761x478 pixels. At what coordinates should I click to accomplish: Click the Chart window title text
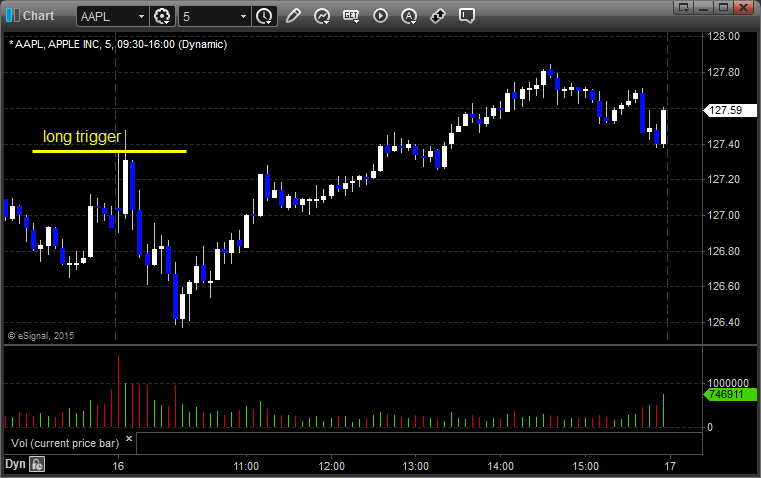(39, 16)
